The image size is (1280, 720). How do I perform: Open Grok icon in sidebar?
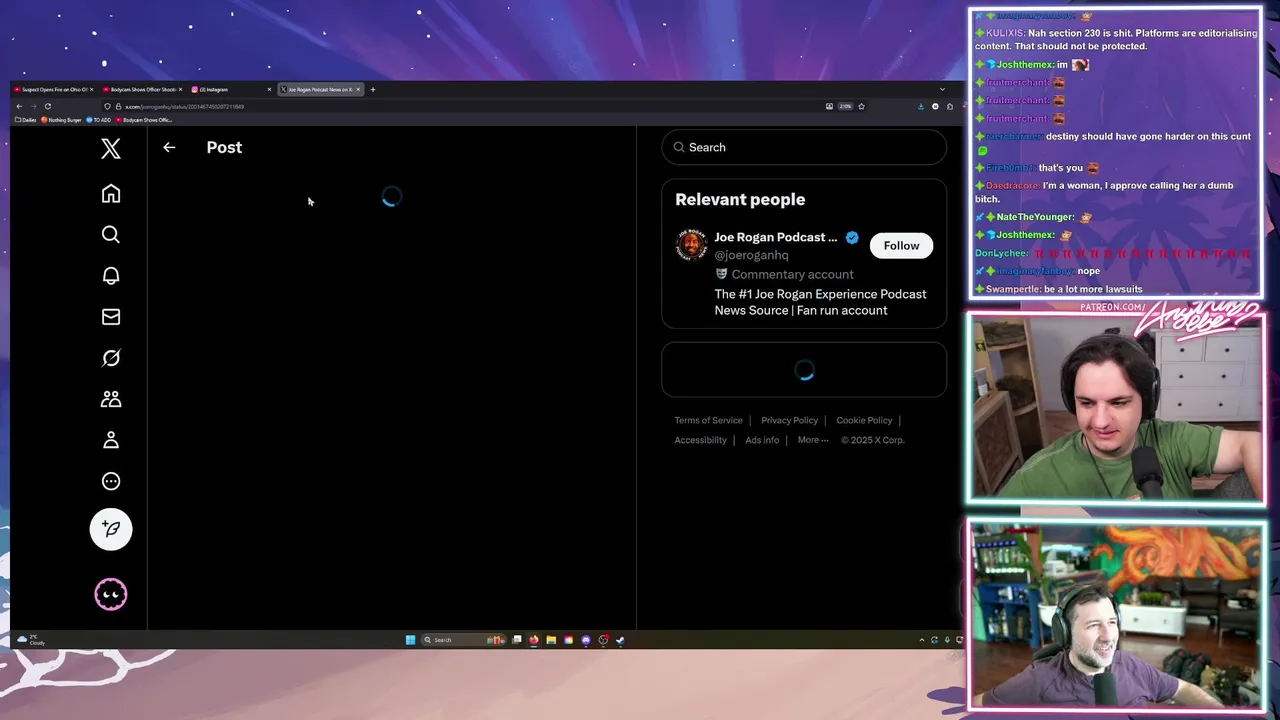coord(111,358)
